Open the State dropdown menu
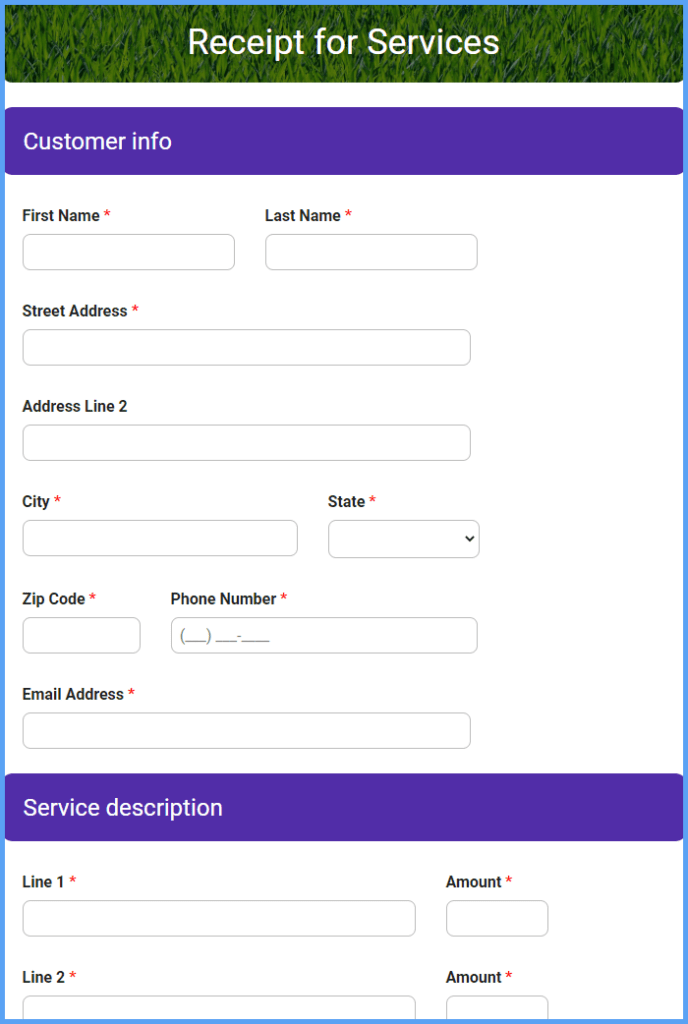688x1024 pixels. click(403, 539)
